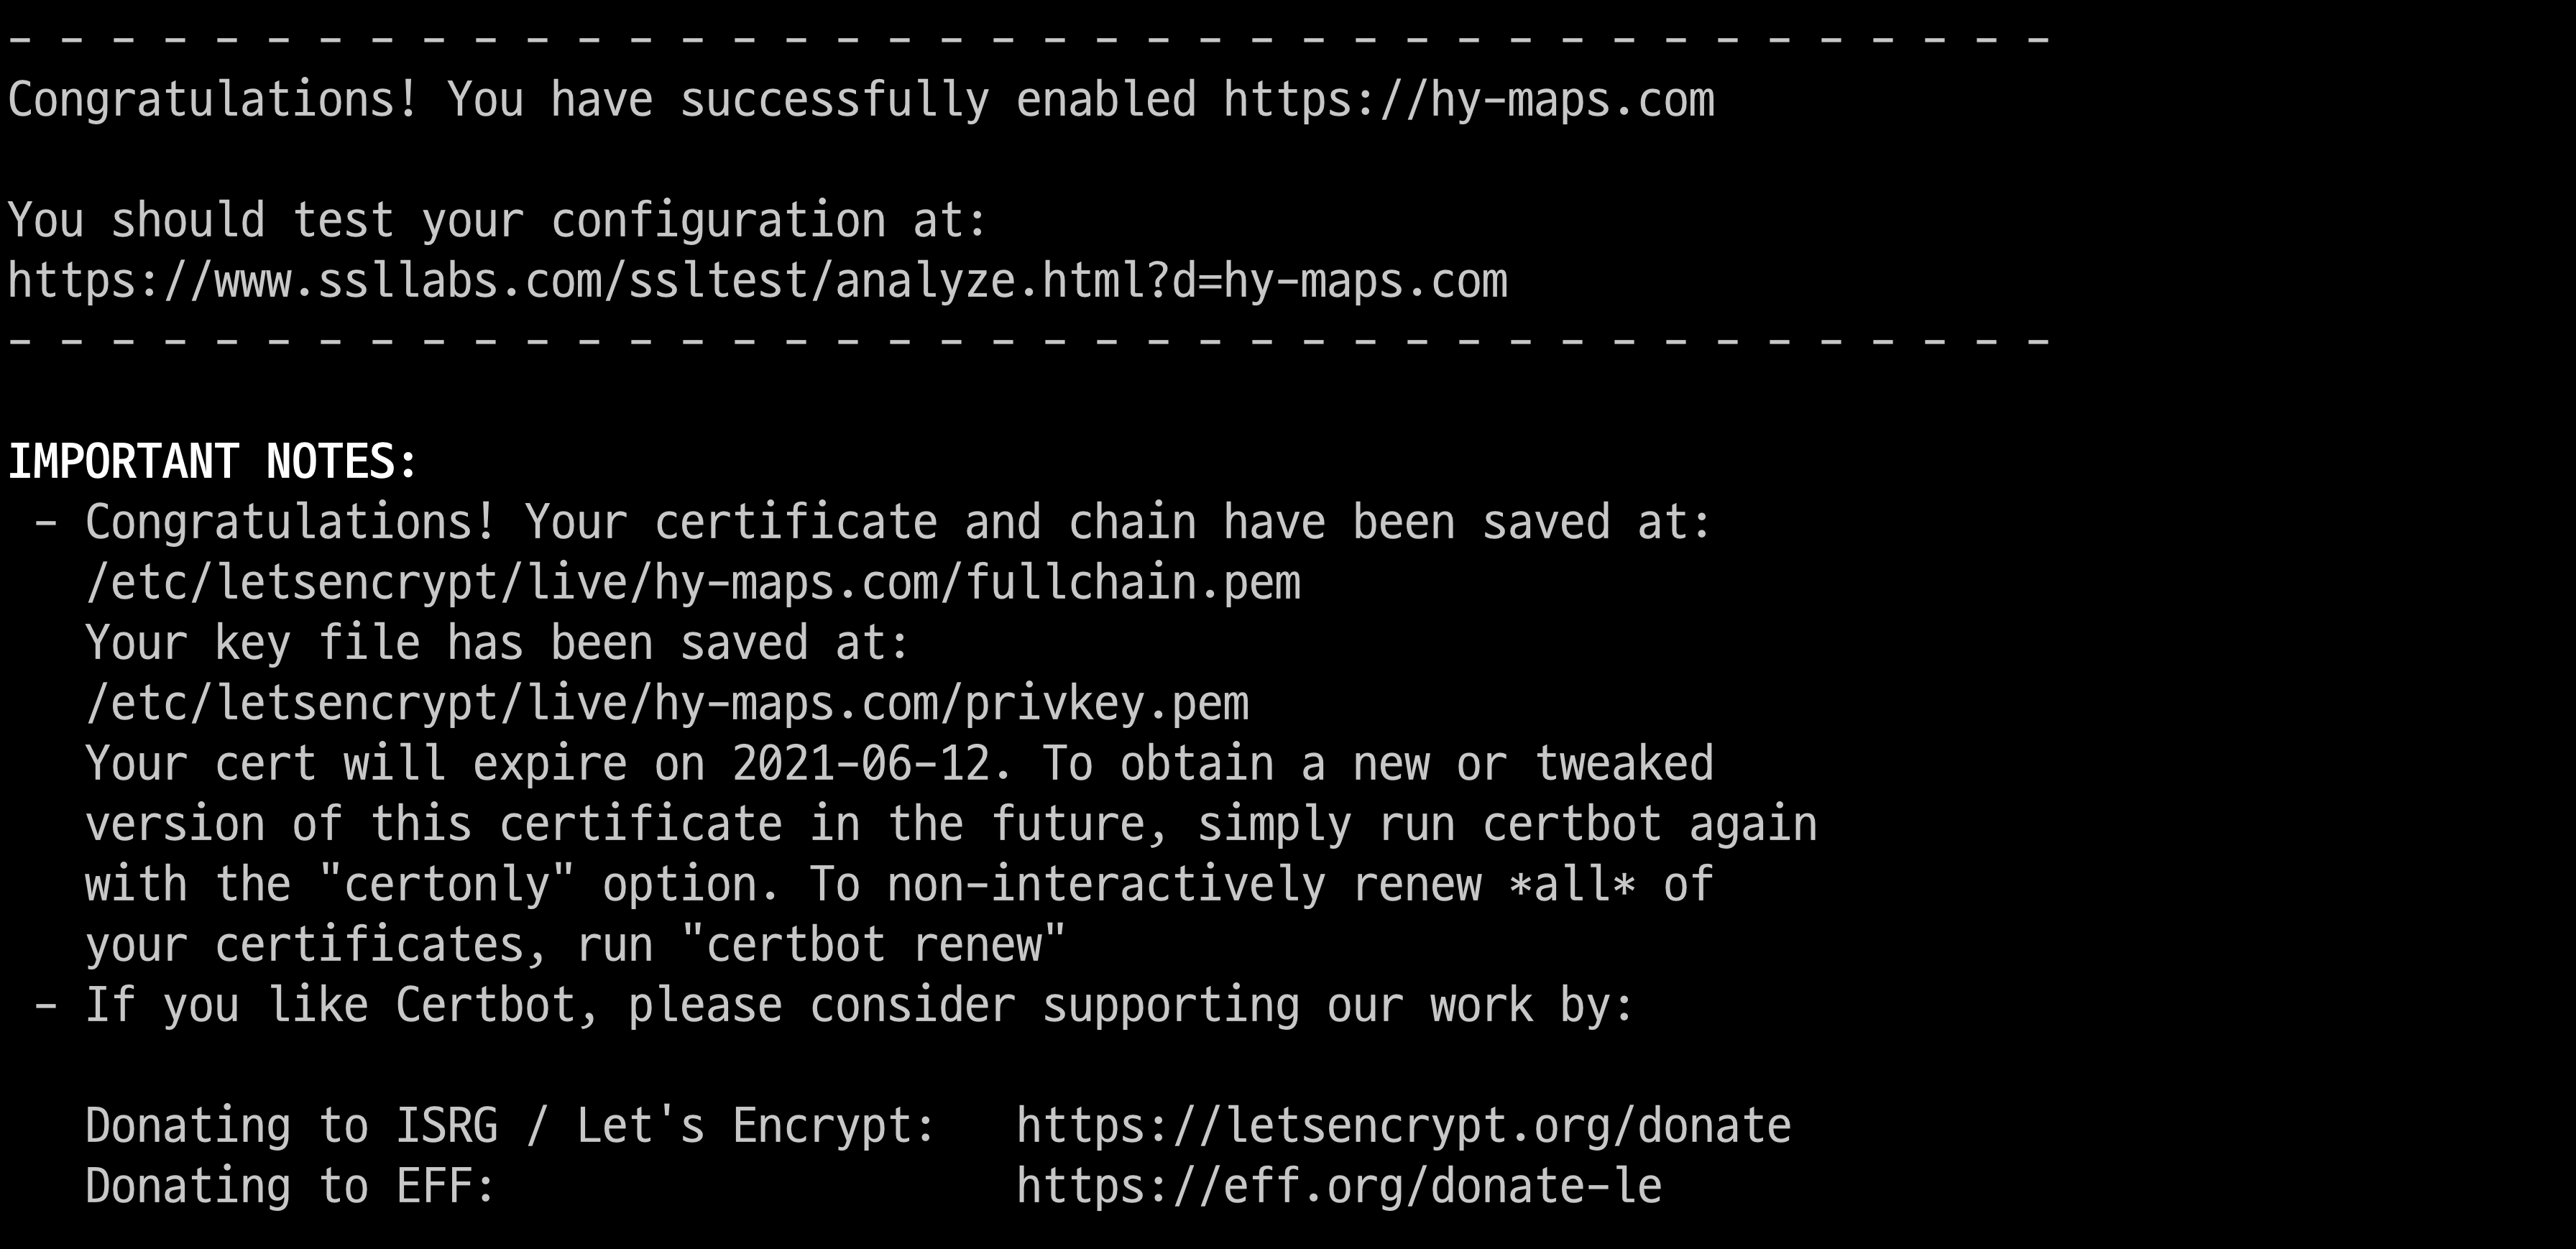Click "Your cert will expire on" text

click(395, 764)
